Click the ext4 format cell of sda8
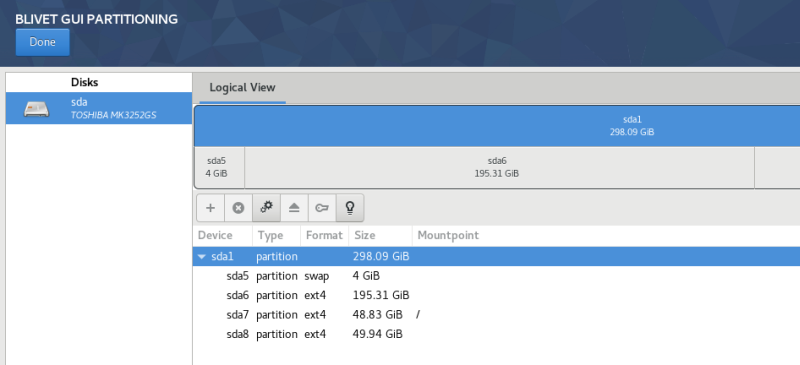Image resolution: width=800 pixels, height=365 pixels. (x=315, y=334)
